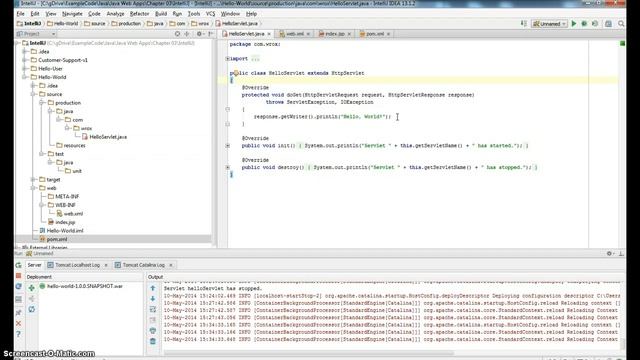This screenshot has width=640, height=360.
Task: Collapse the source folder node
Action: point(33,94)
